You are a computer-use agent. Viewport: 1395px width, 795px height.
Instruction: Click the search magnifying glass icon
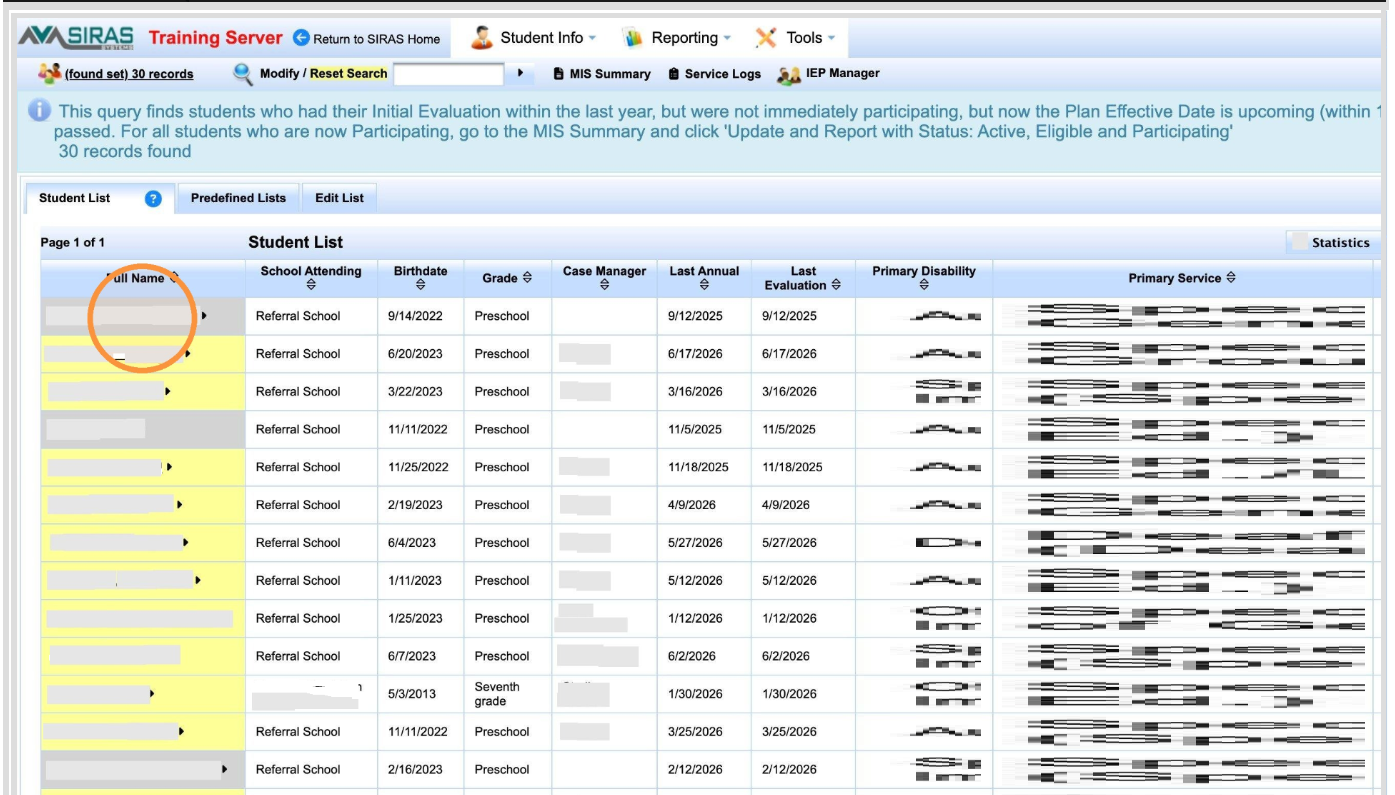243,73
